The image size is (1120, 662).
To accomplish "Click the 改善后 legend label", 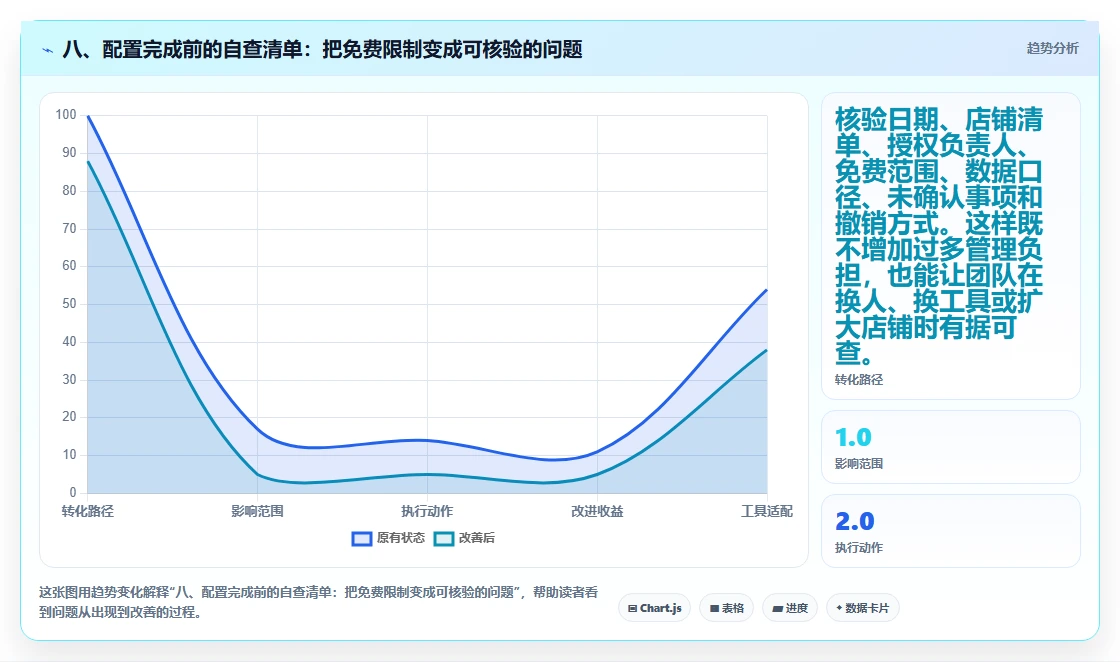I will [476, 538].
